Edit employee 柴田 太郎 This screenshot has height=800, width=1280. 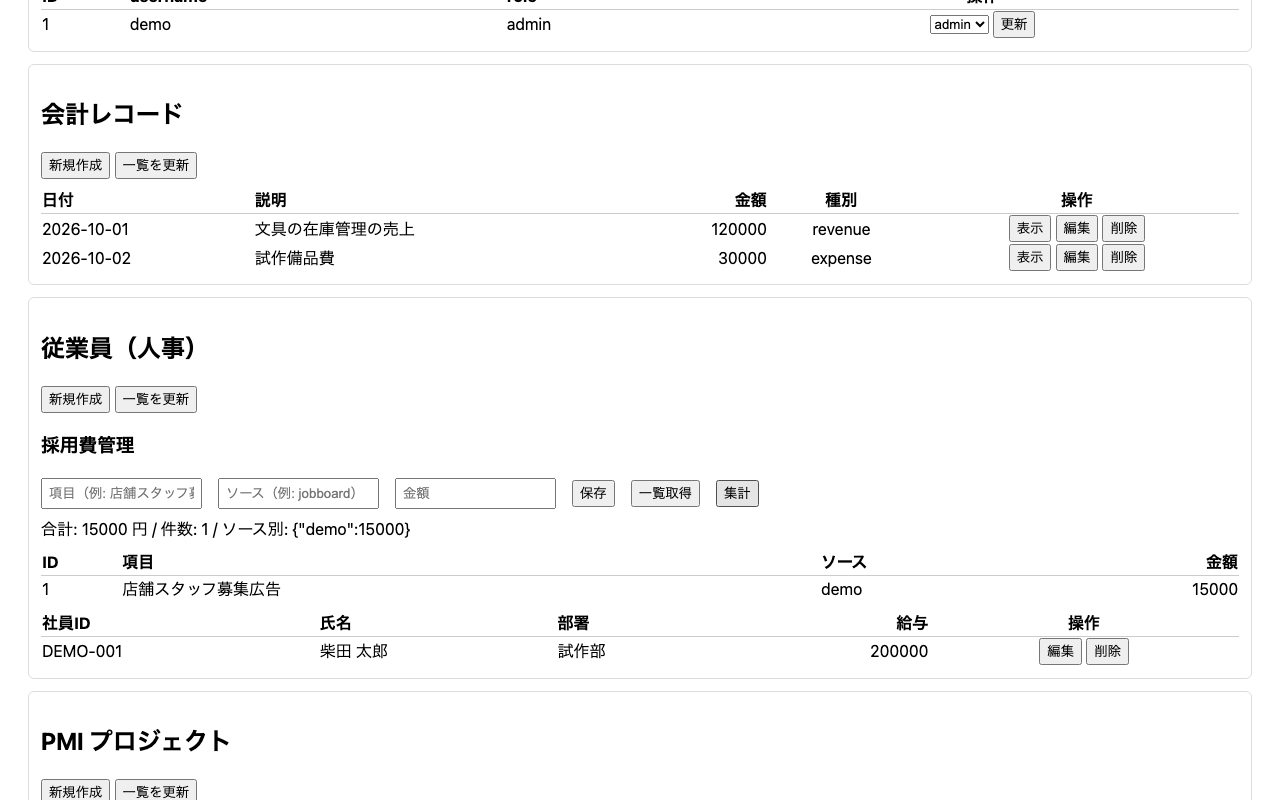coord(1060,651)
